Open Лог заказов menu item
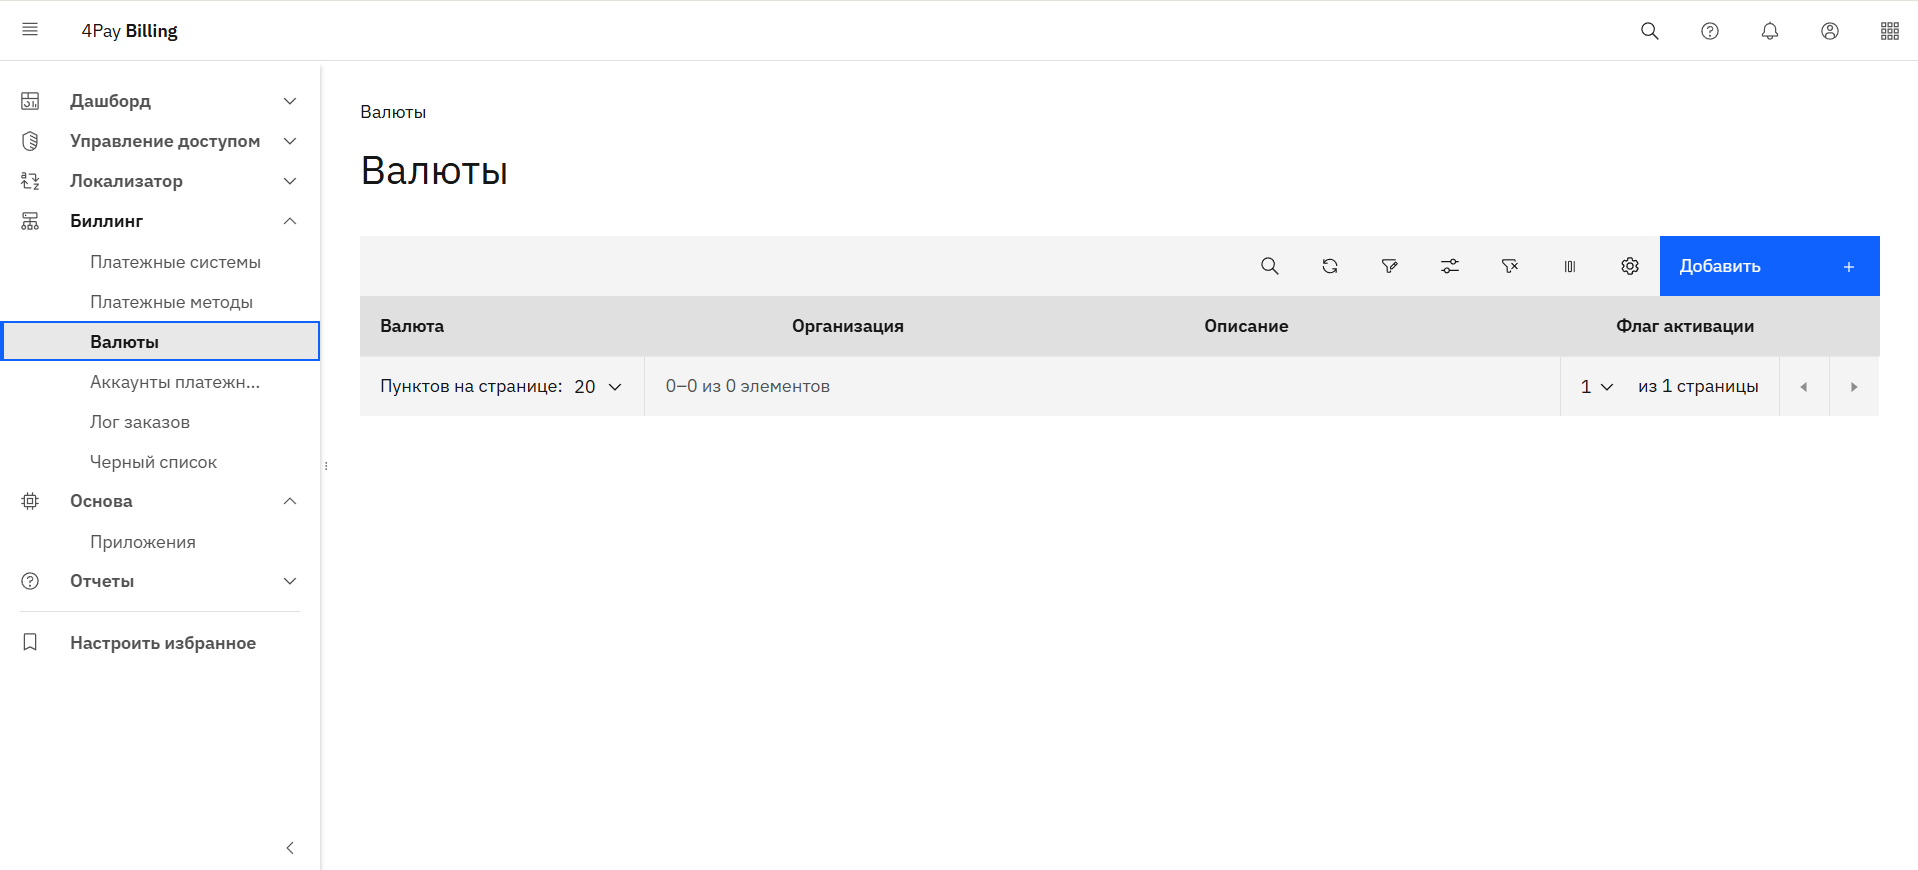Image resolution: width=1918 pixels, height=870 pixels. 140,422
